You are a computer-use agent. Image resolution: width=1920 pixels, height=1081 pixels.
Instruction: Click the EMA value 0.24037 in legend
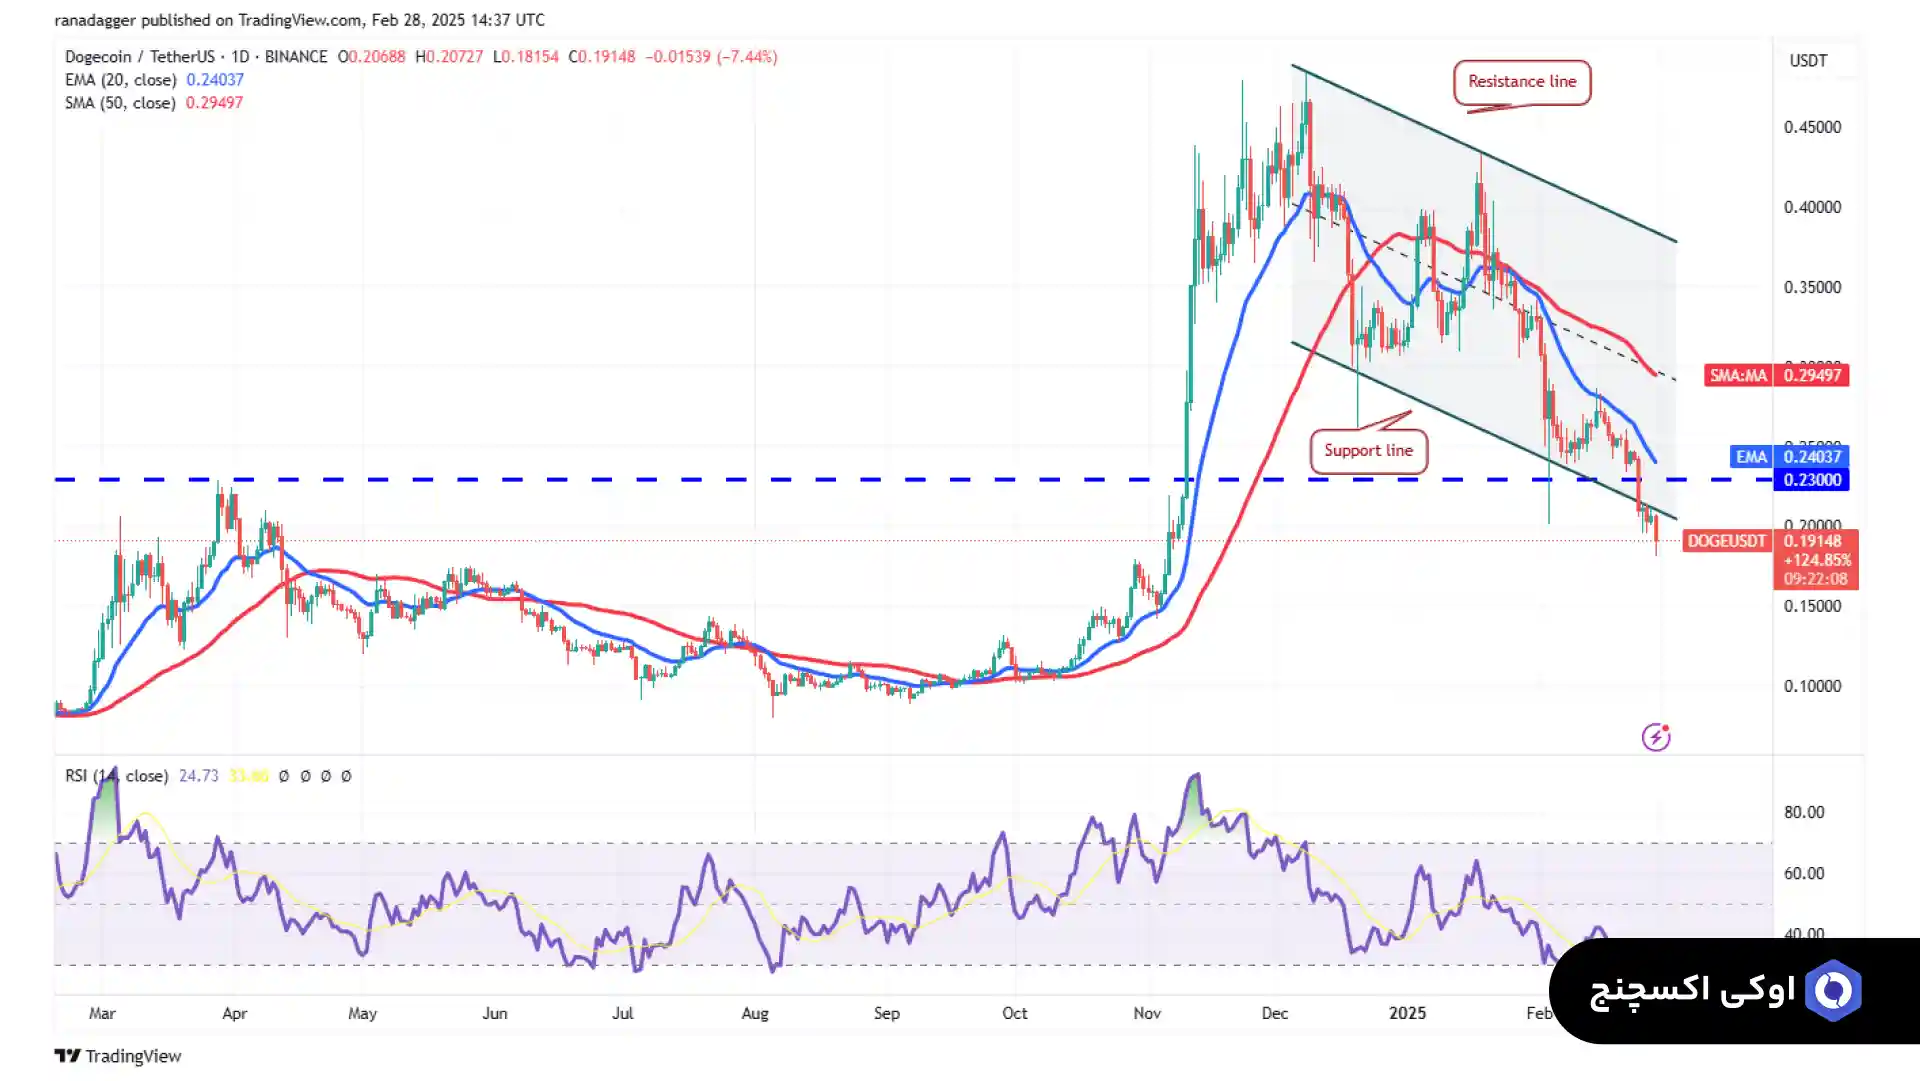[x=215, y=80]
